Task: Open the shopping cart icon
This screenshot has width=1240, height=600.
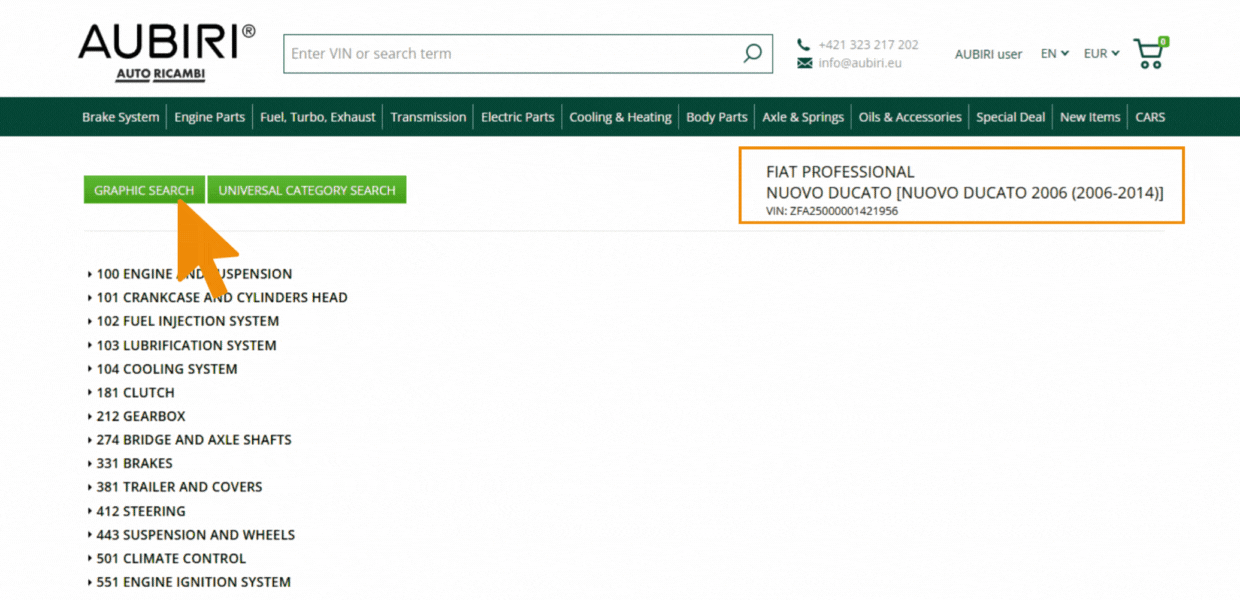Action: click(1150, 53)
